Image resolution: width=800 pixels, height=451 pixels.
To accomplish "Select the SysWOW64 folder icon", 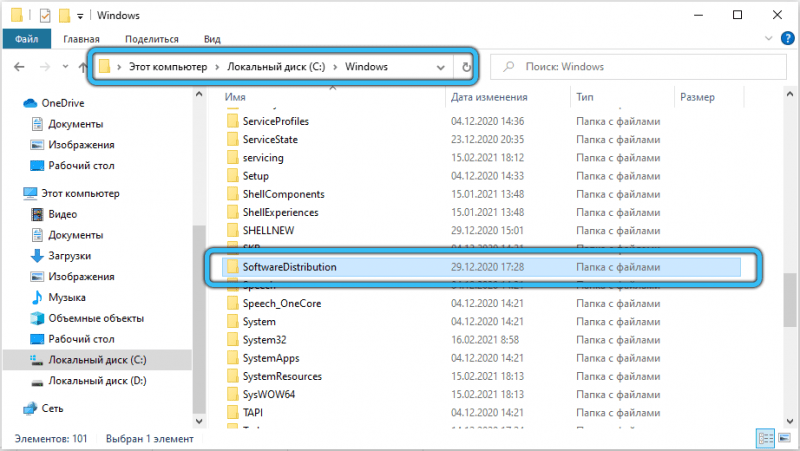I will coord(233,394).
